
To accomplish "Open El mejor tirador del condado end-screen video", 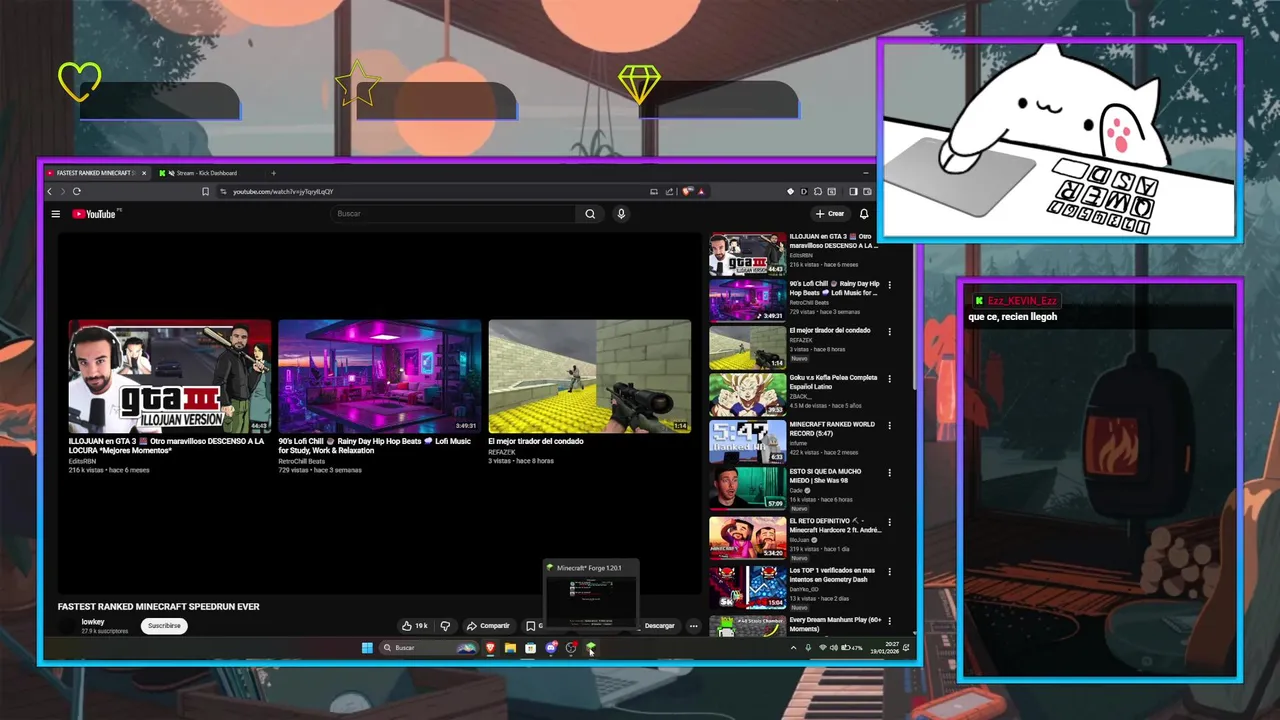I will coord(590,377).
